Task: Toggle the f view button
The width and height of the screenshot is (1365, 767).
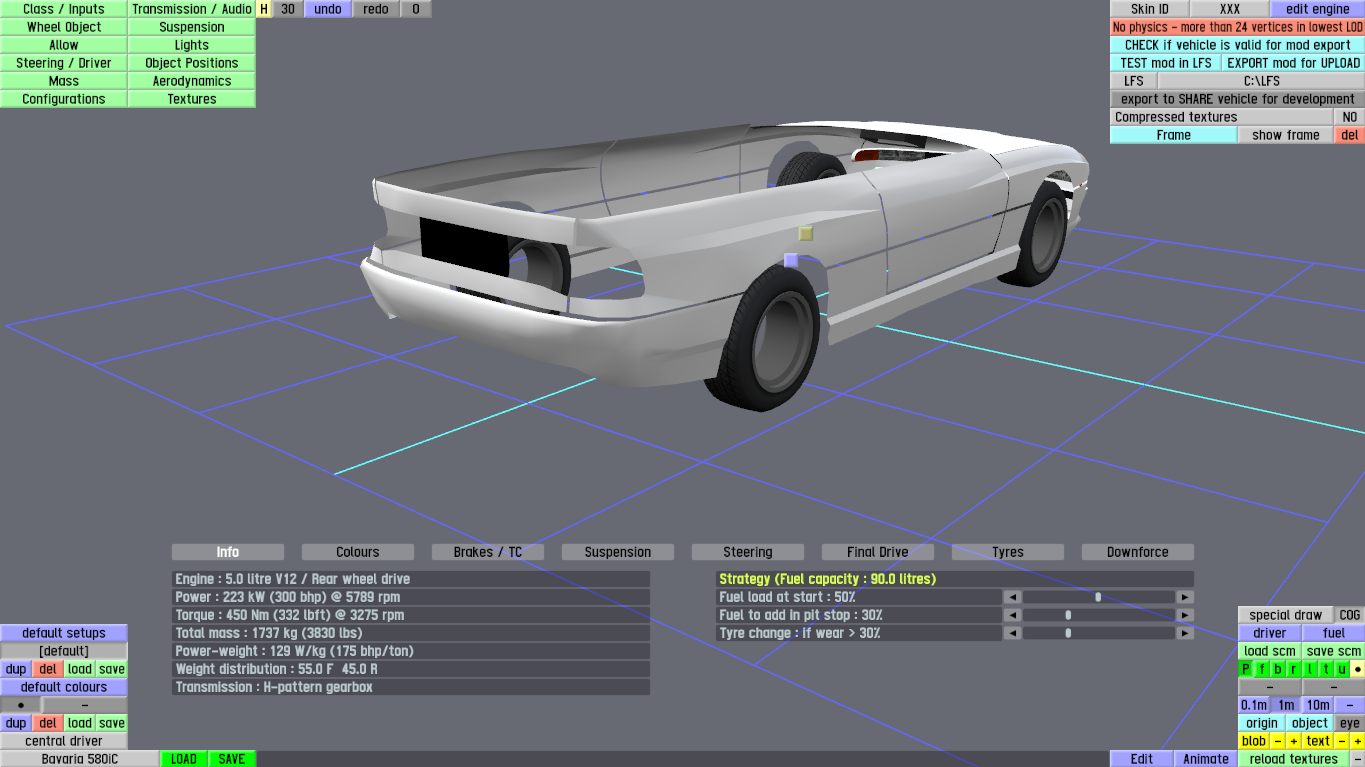Action: 1262,669
